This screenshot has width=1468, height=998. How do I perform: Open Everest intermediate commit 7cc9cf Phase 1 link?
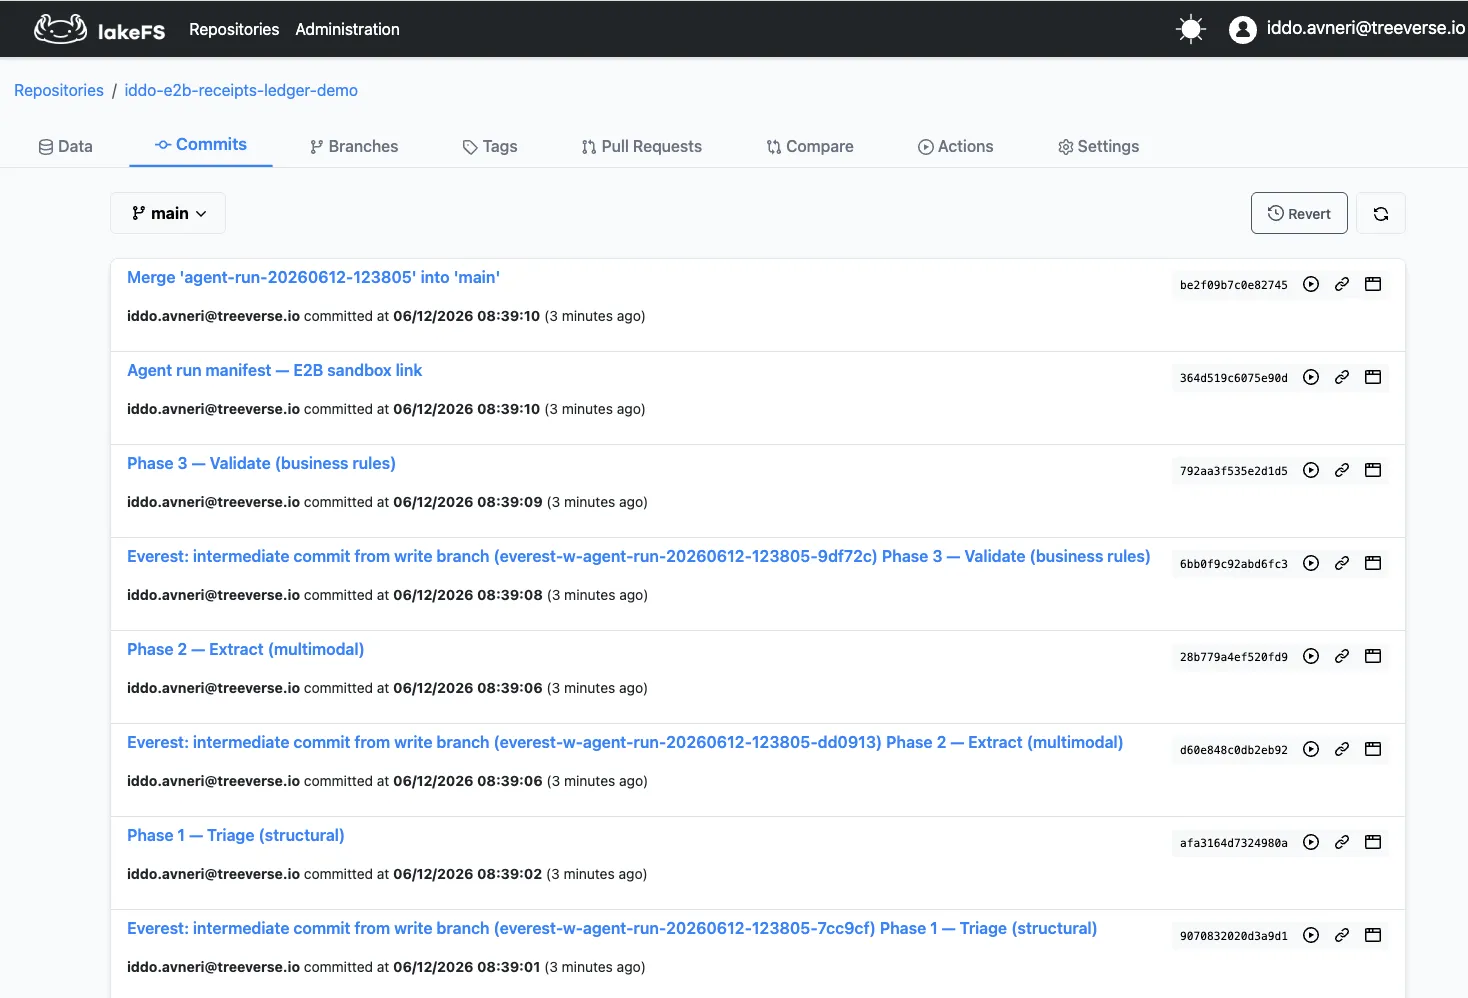click(x=612, y=928)
